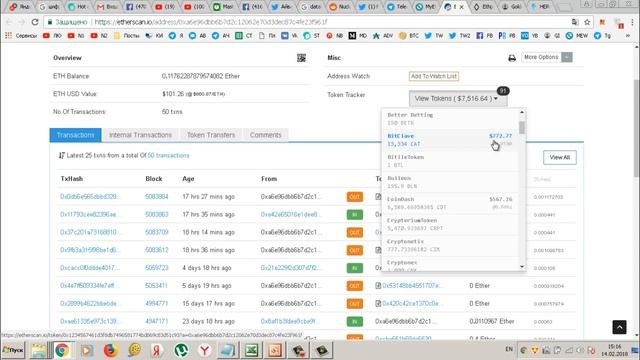
Task: Click the printer icon in the Misc panel
Action: [512, 58]
